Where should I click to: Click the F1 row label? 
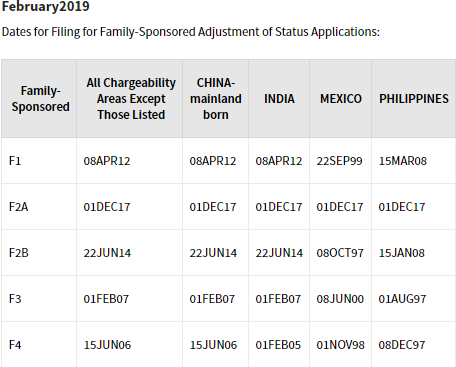15,161
